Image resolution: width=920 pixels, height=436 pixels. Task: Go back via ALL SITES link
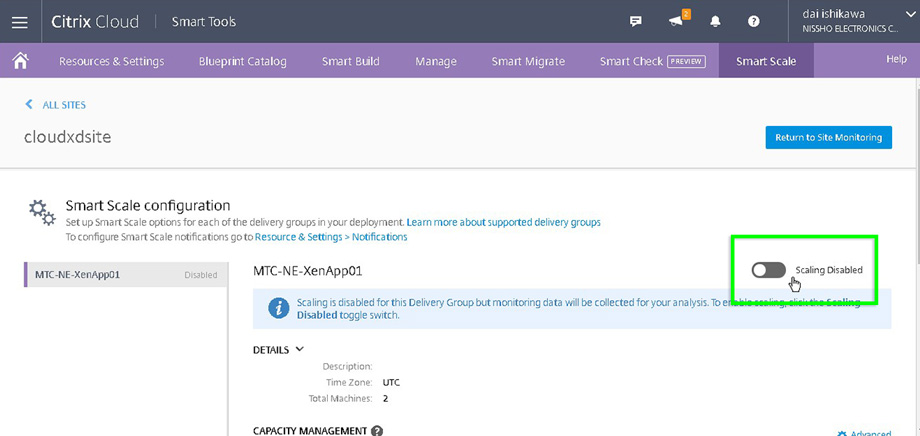(64, 105)
